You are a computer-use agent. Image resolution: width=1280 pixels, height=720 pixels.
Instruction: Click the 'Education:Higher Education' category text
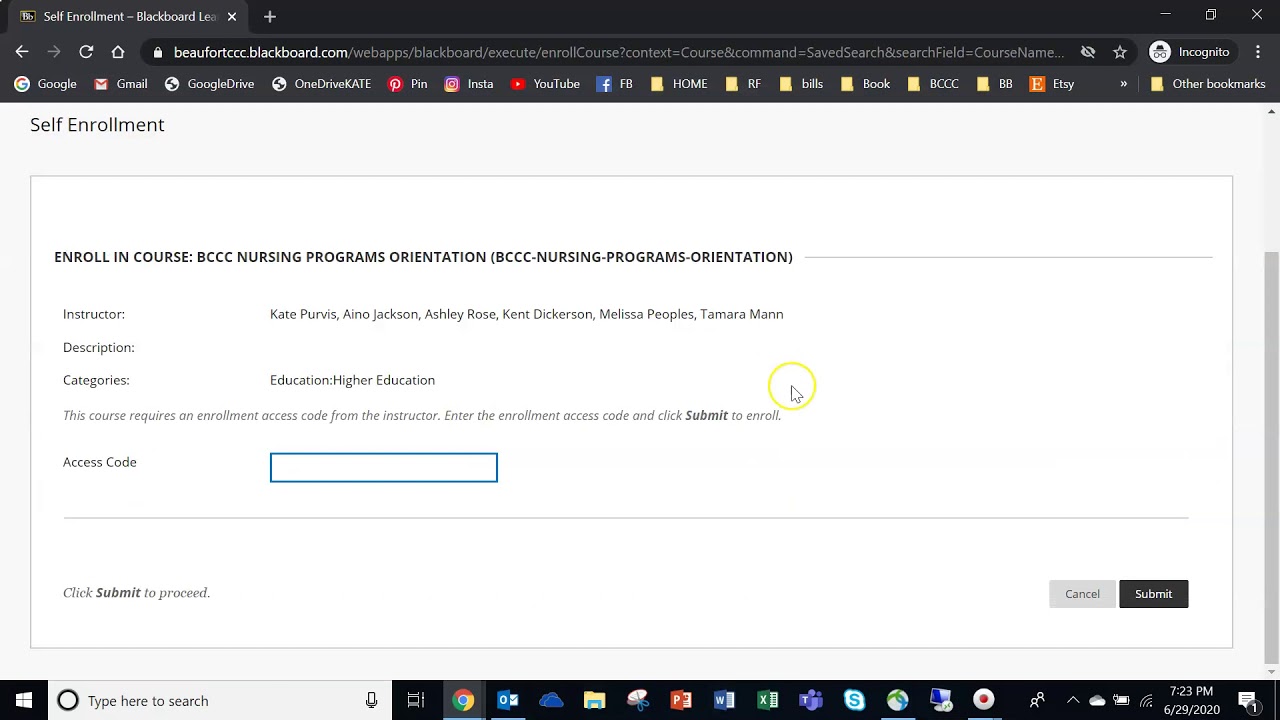[352, 380]
